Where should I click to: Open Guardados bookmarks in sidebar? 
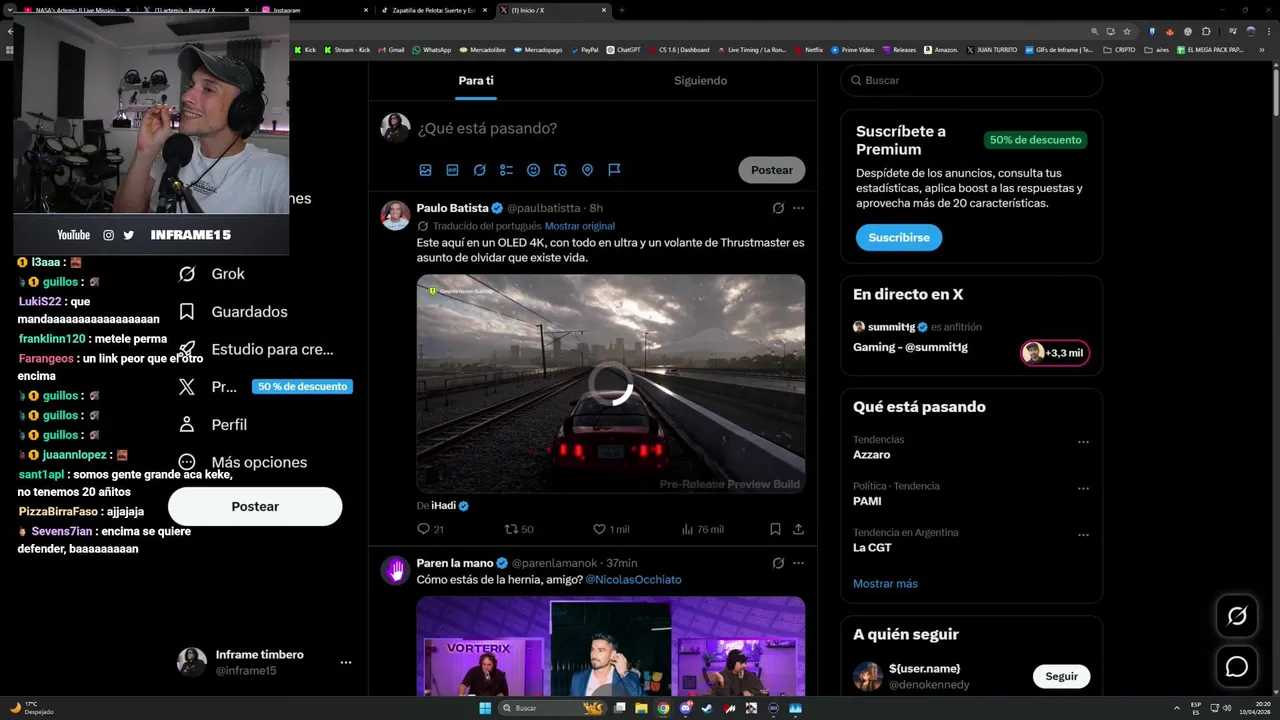(232, 312)
